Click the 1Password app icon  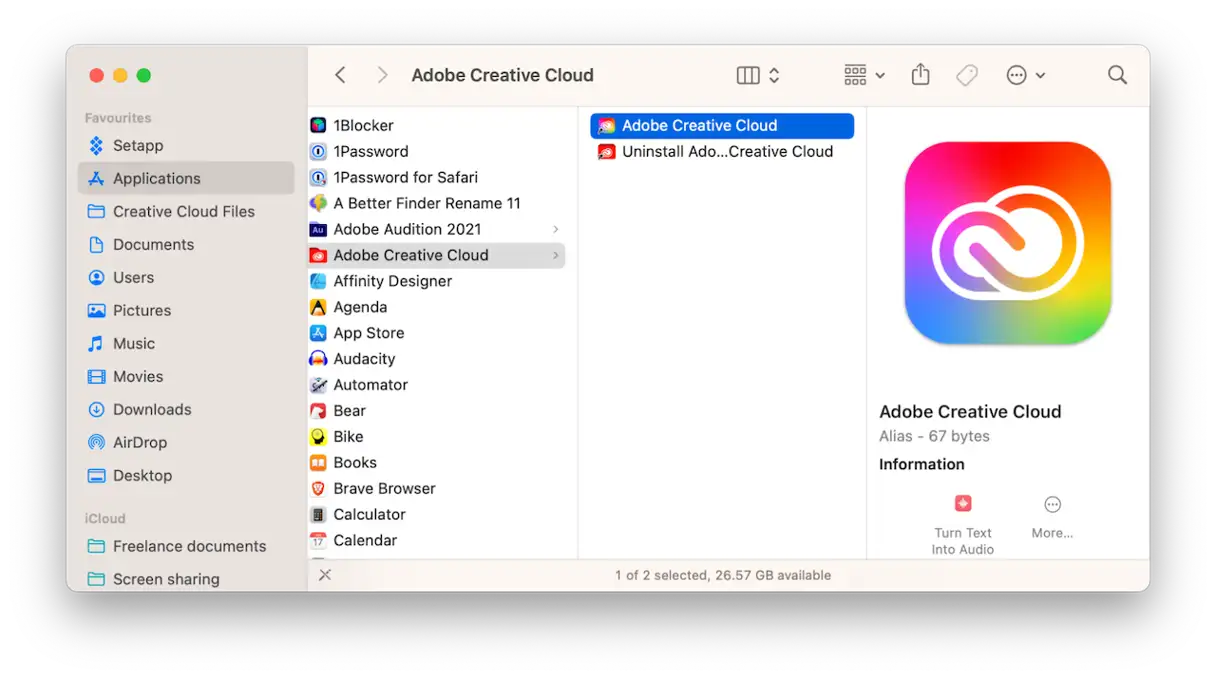click(318, 151)
